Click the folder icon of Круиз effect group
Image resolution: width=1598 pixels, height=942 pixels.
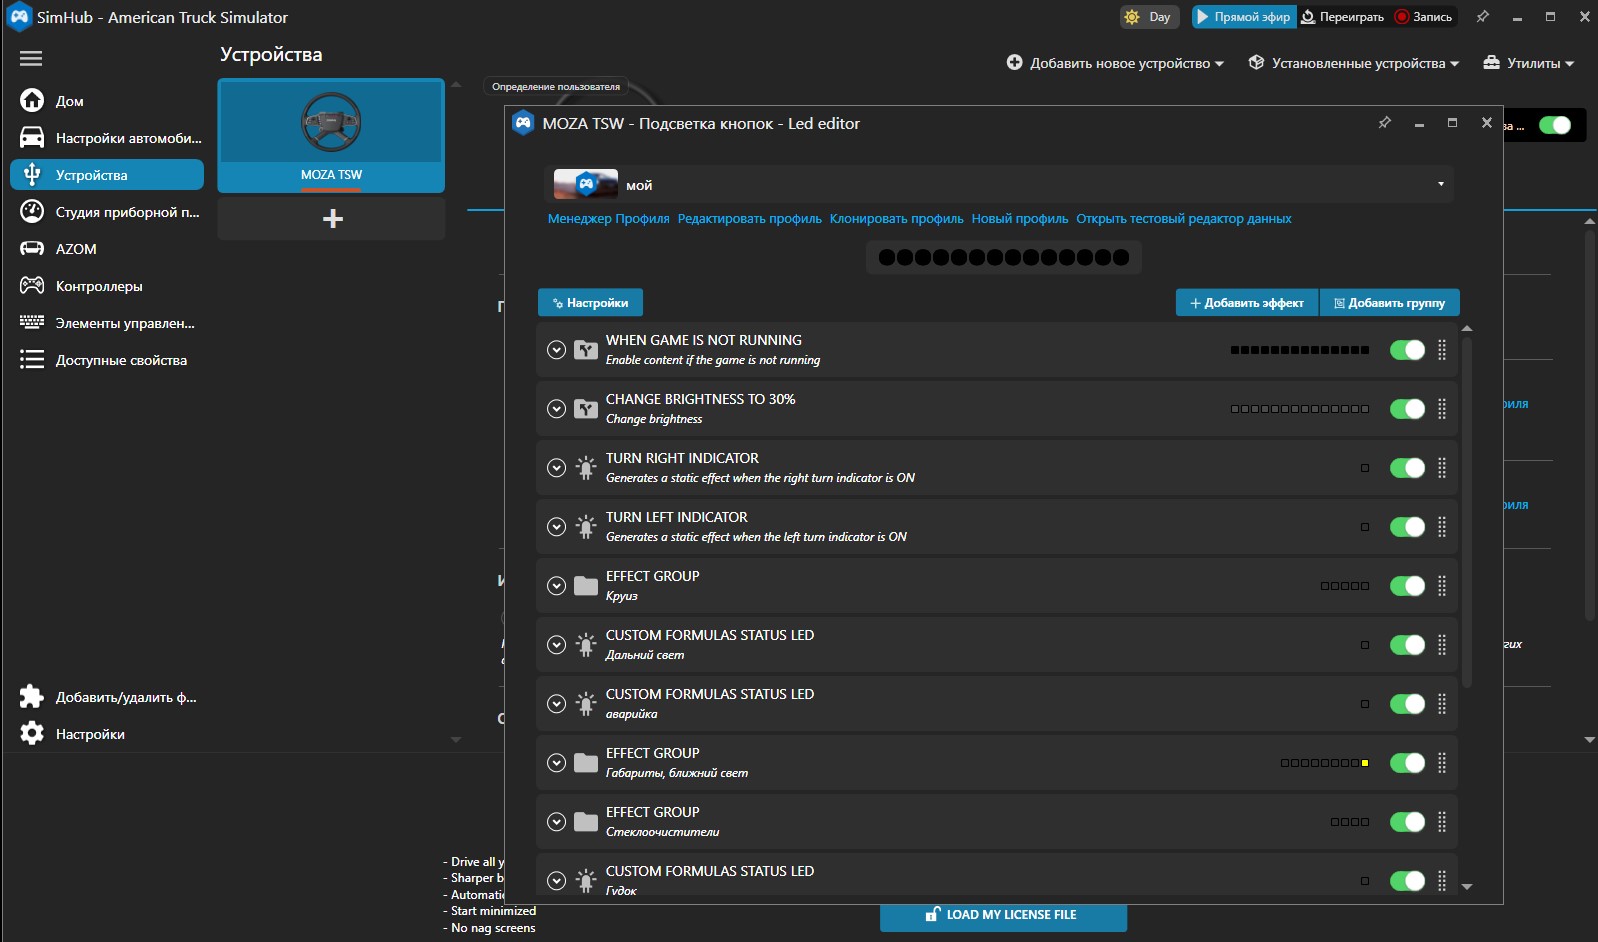pos(586,586)
